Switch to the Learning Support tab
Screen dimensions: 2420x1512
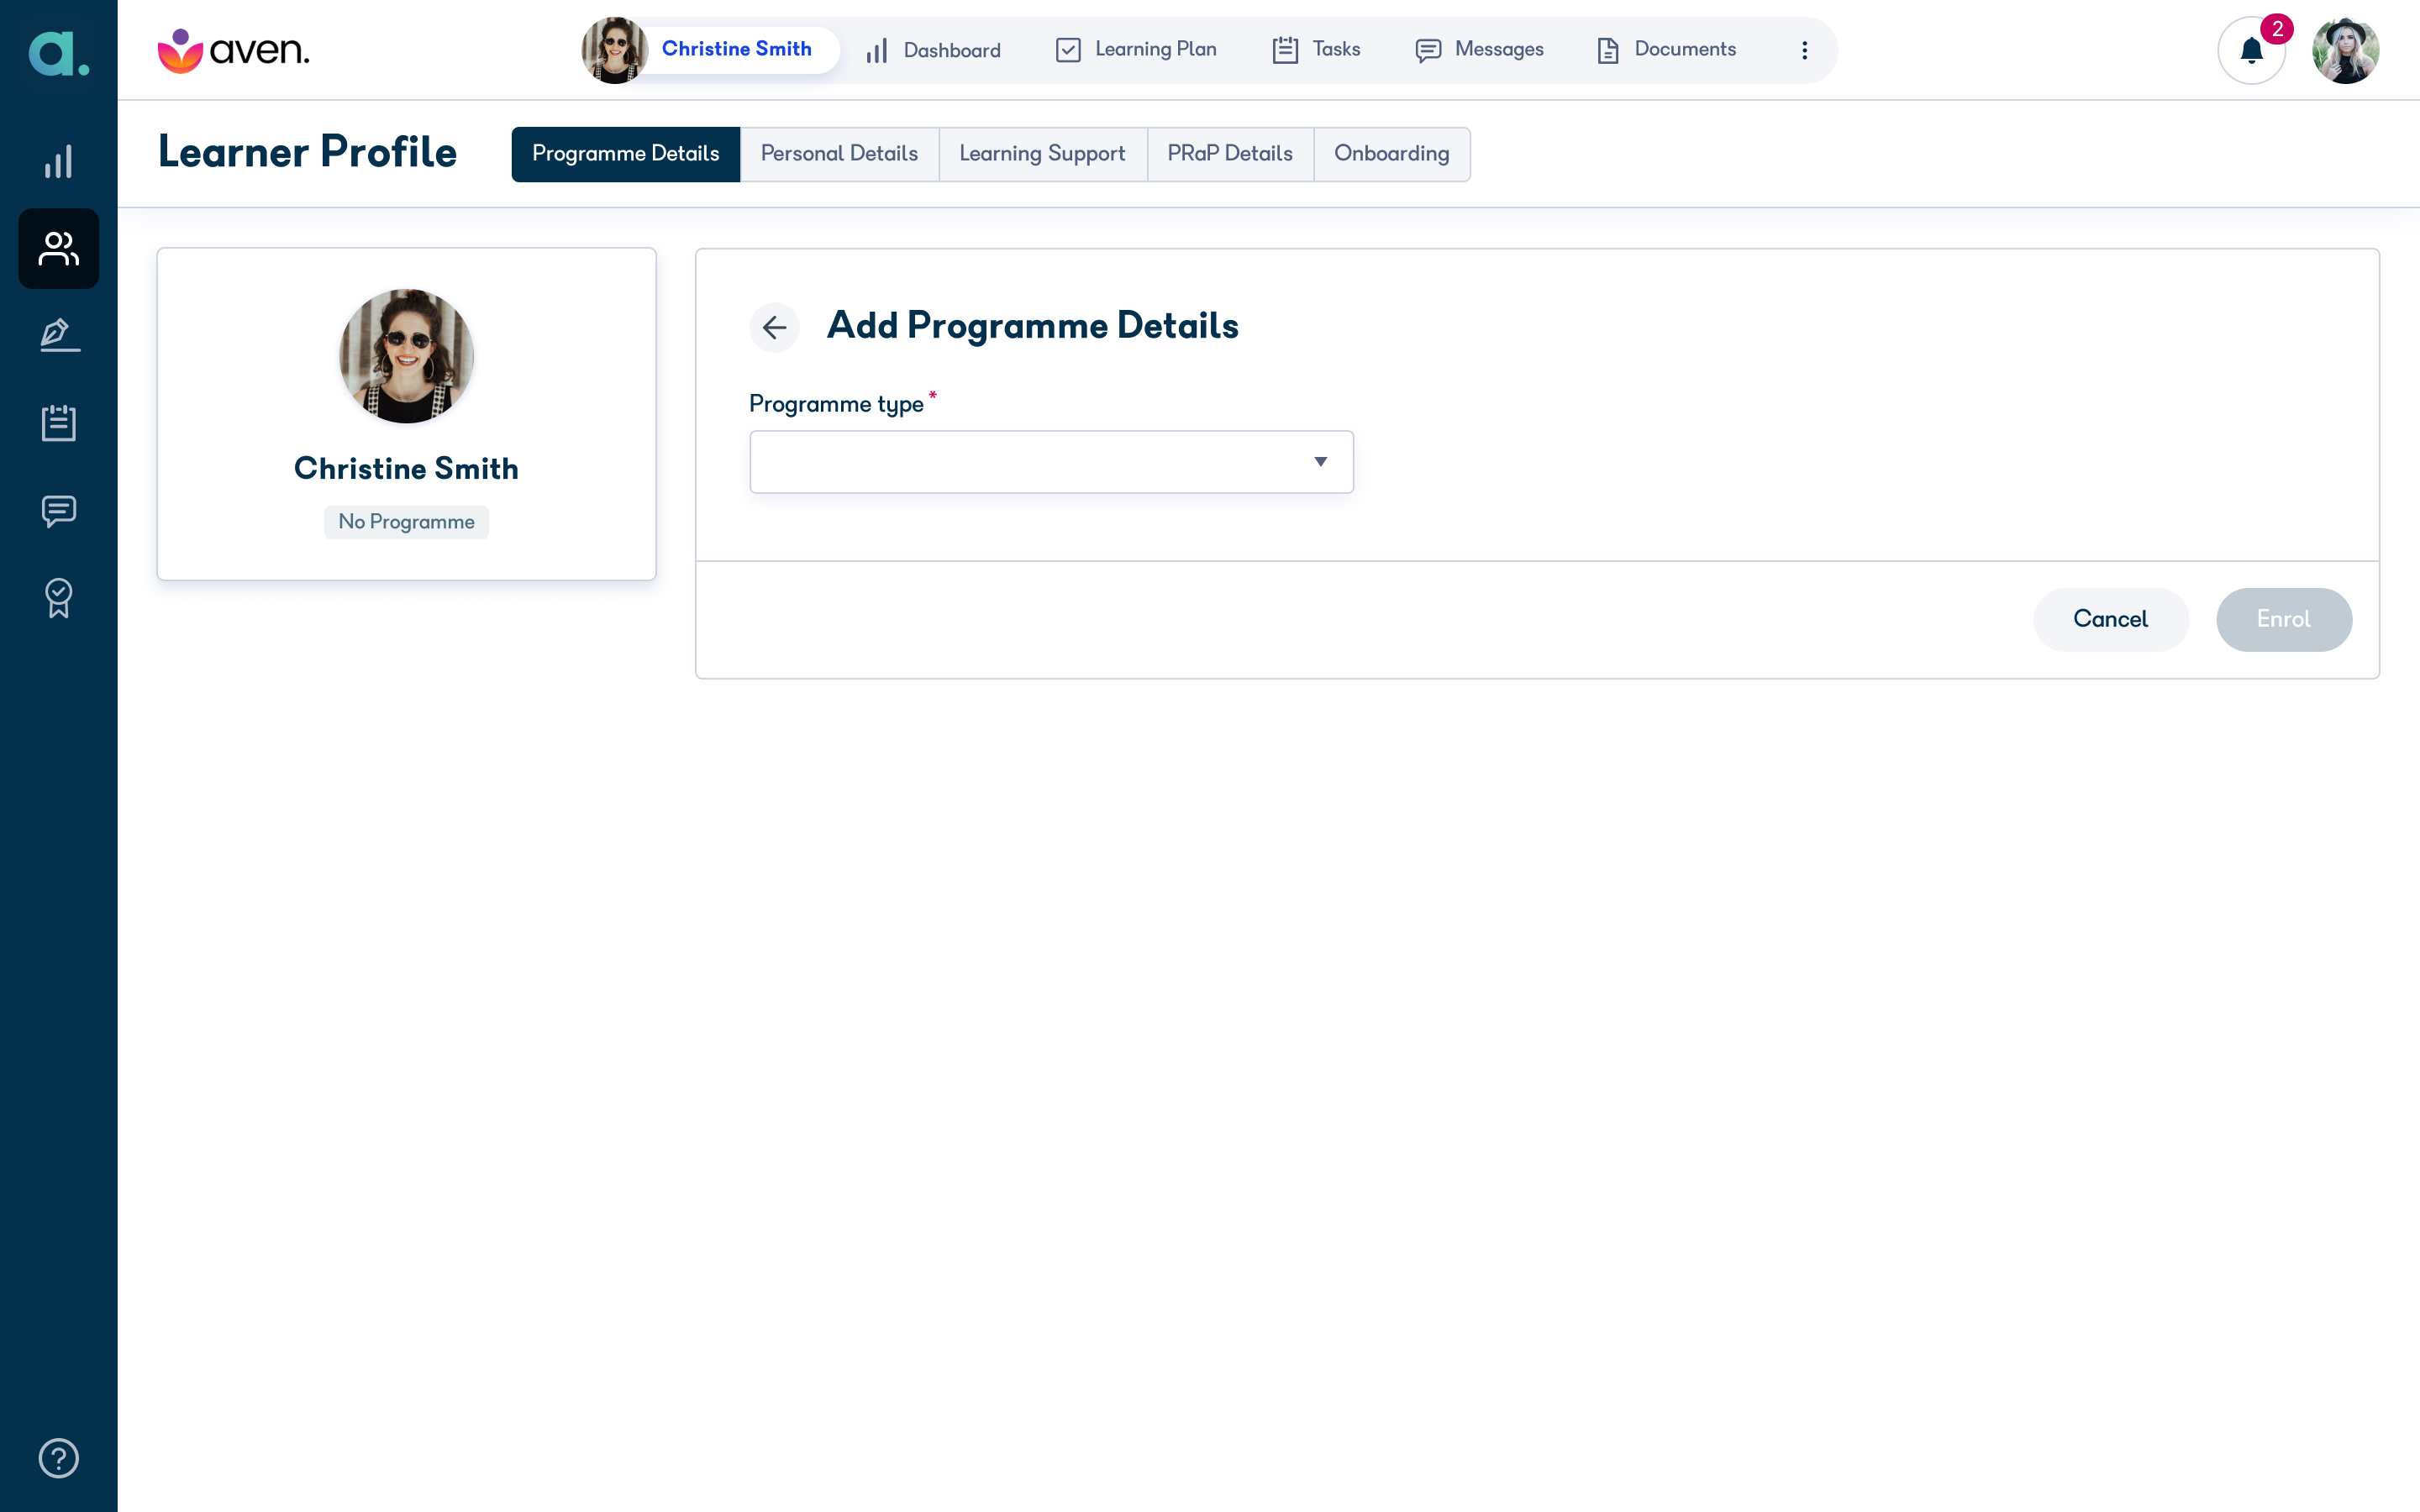coord(1042,154)
